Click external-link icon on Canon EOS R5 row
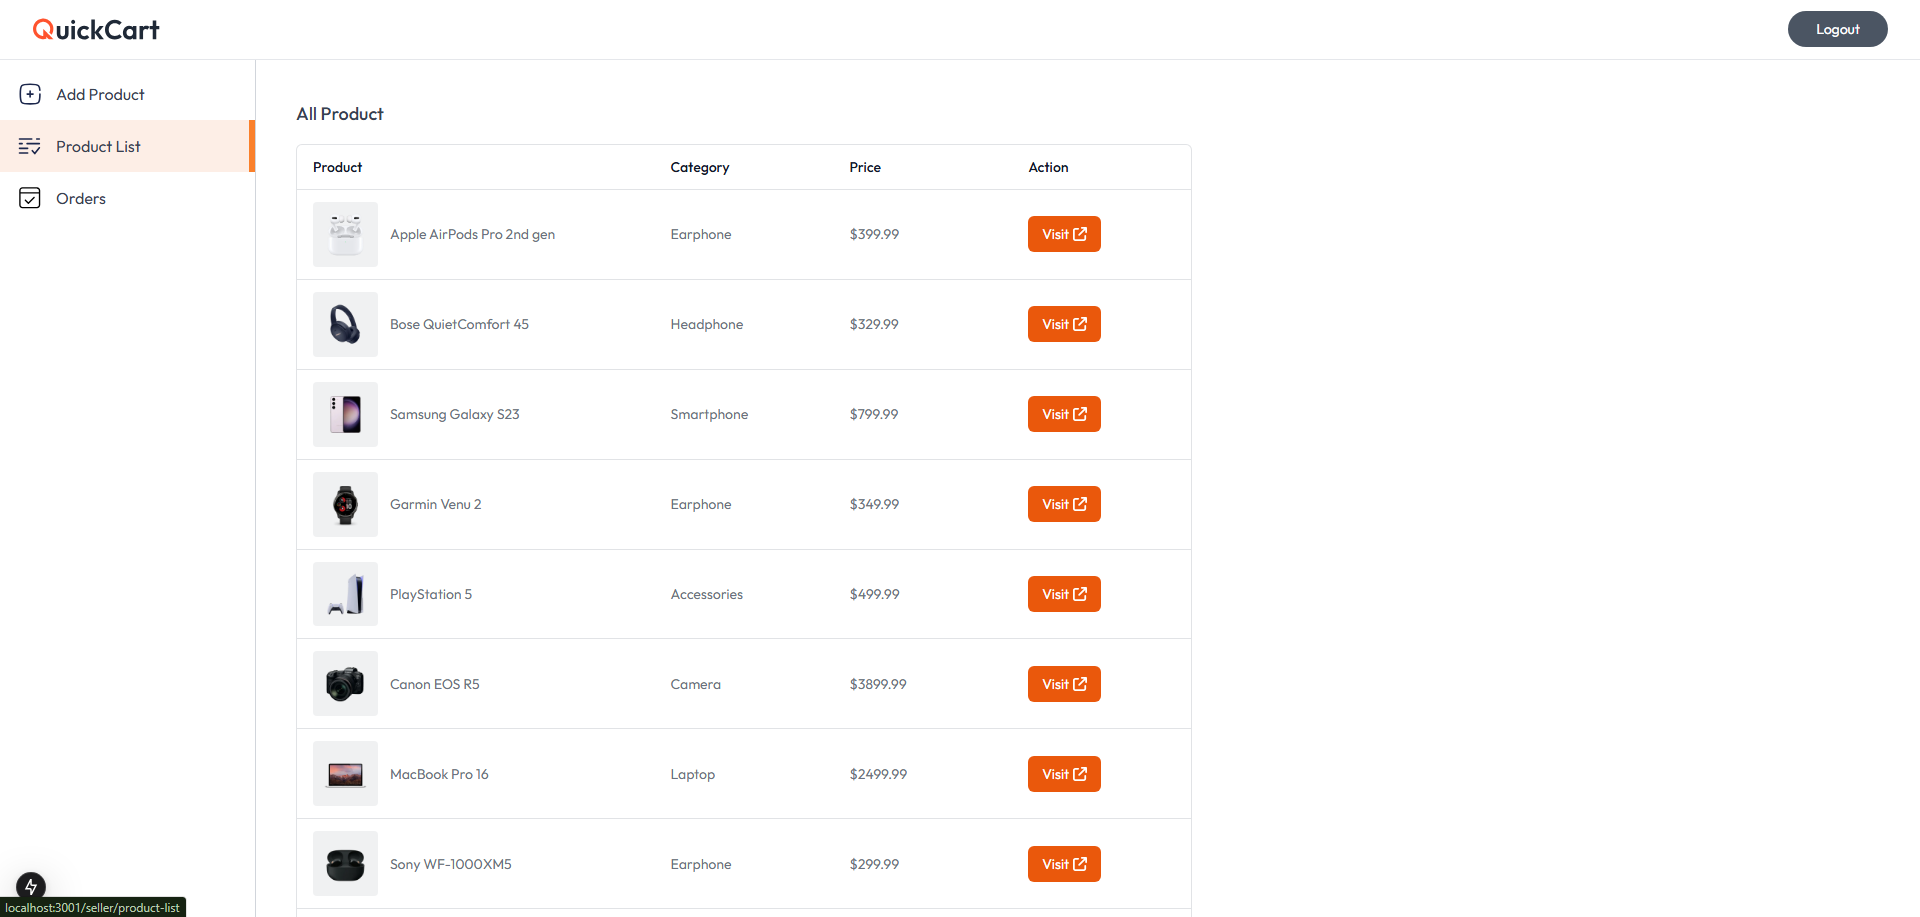The height and width of the screenshot is (917, 1920). point(1080,684)
